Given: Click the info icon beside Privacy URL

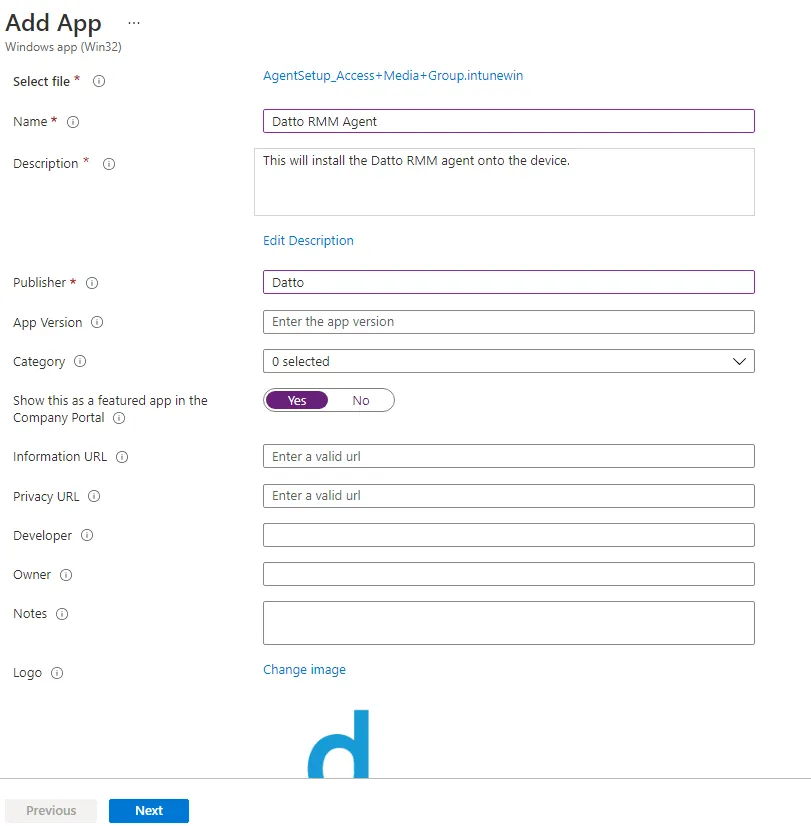Looking at the screenshot, I should point(94,496).
